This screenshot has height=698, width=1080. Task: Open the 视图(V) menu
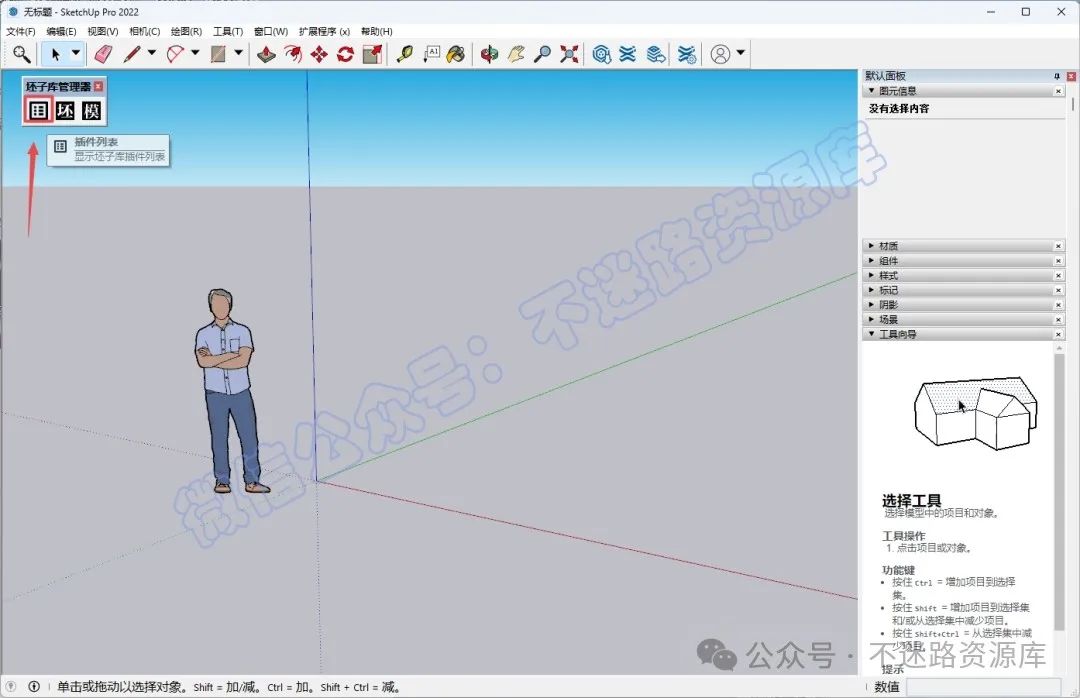(103, 31)
